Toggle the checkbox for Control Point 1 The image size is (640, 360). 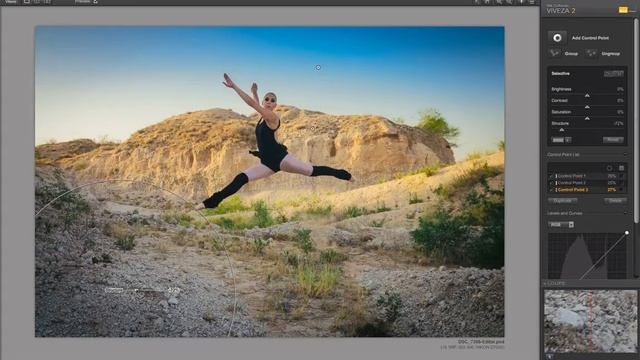(x=551, y=176)
